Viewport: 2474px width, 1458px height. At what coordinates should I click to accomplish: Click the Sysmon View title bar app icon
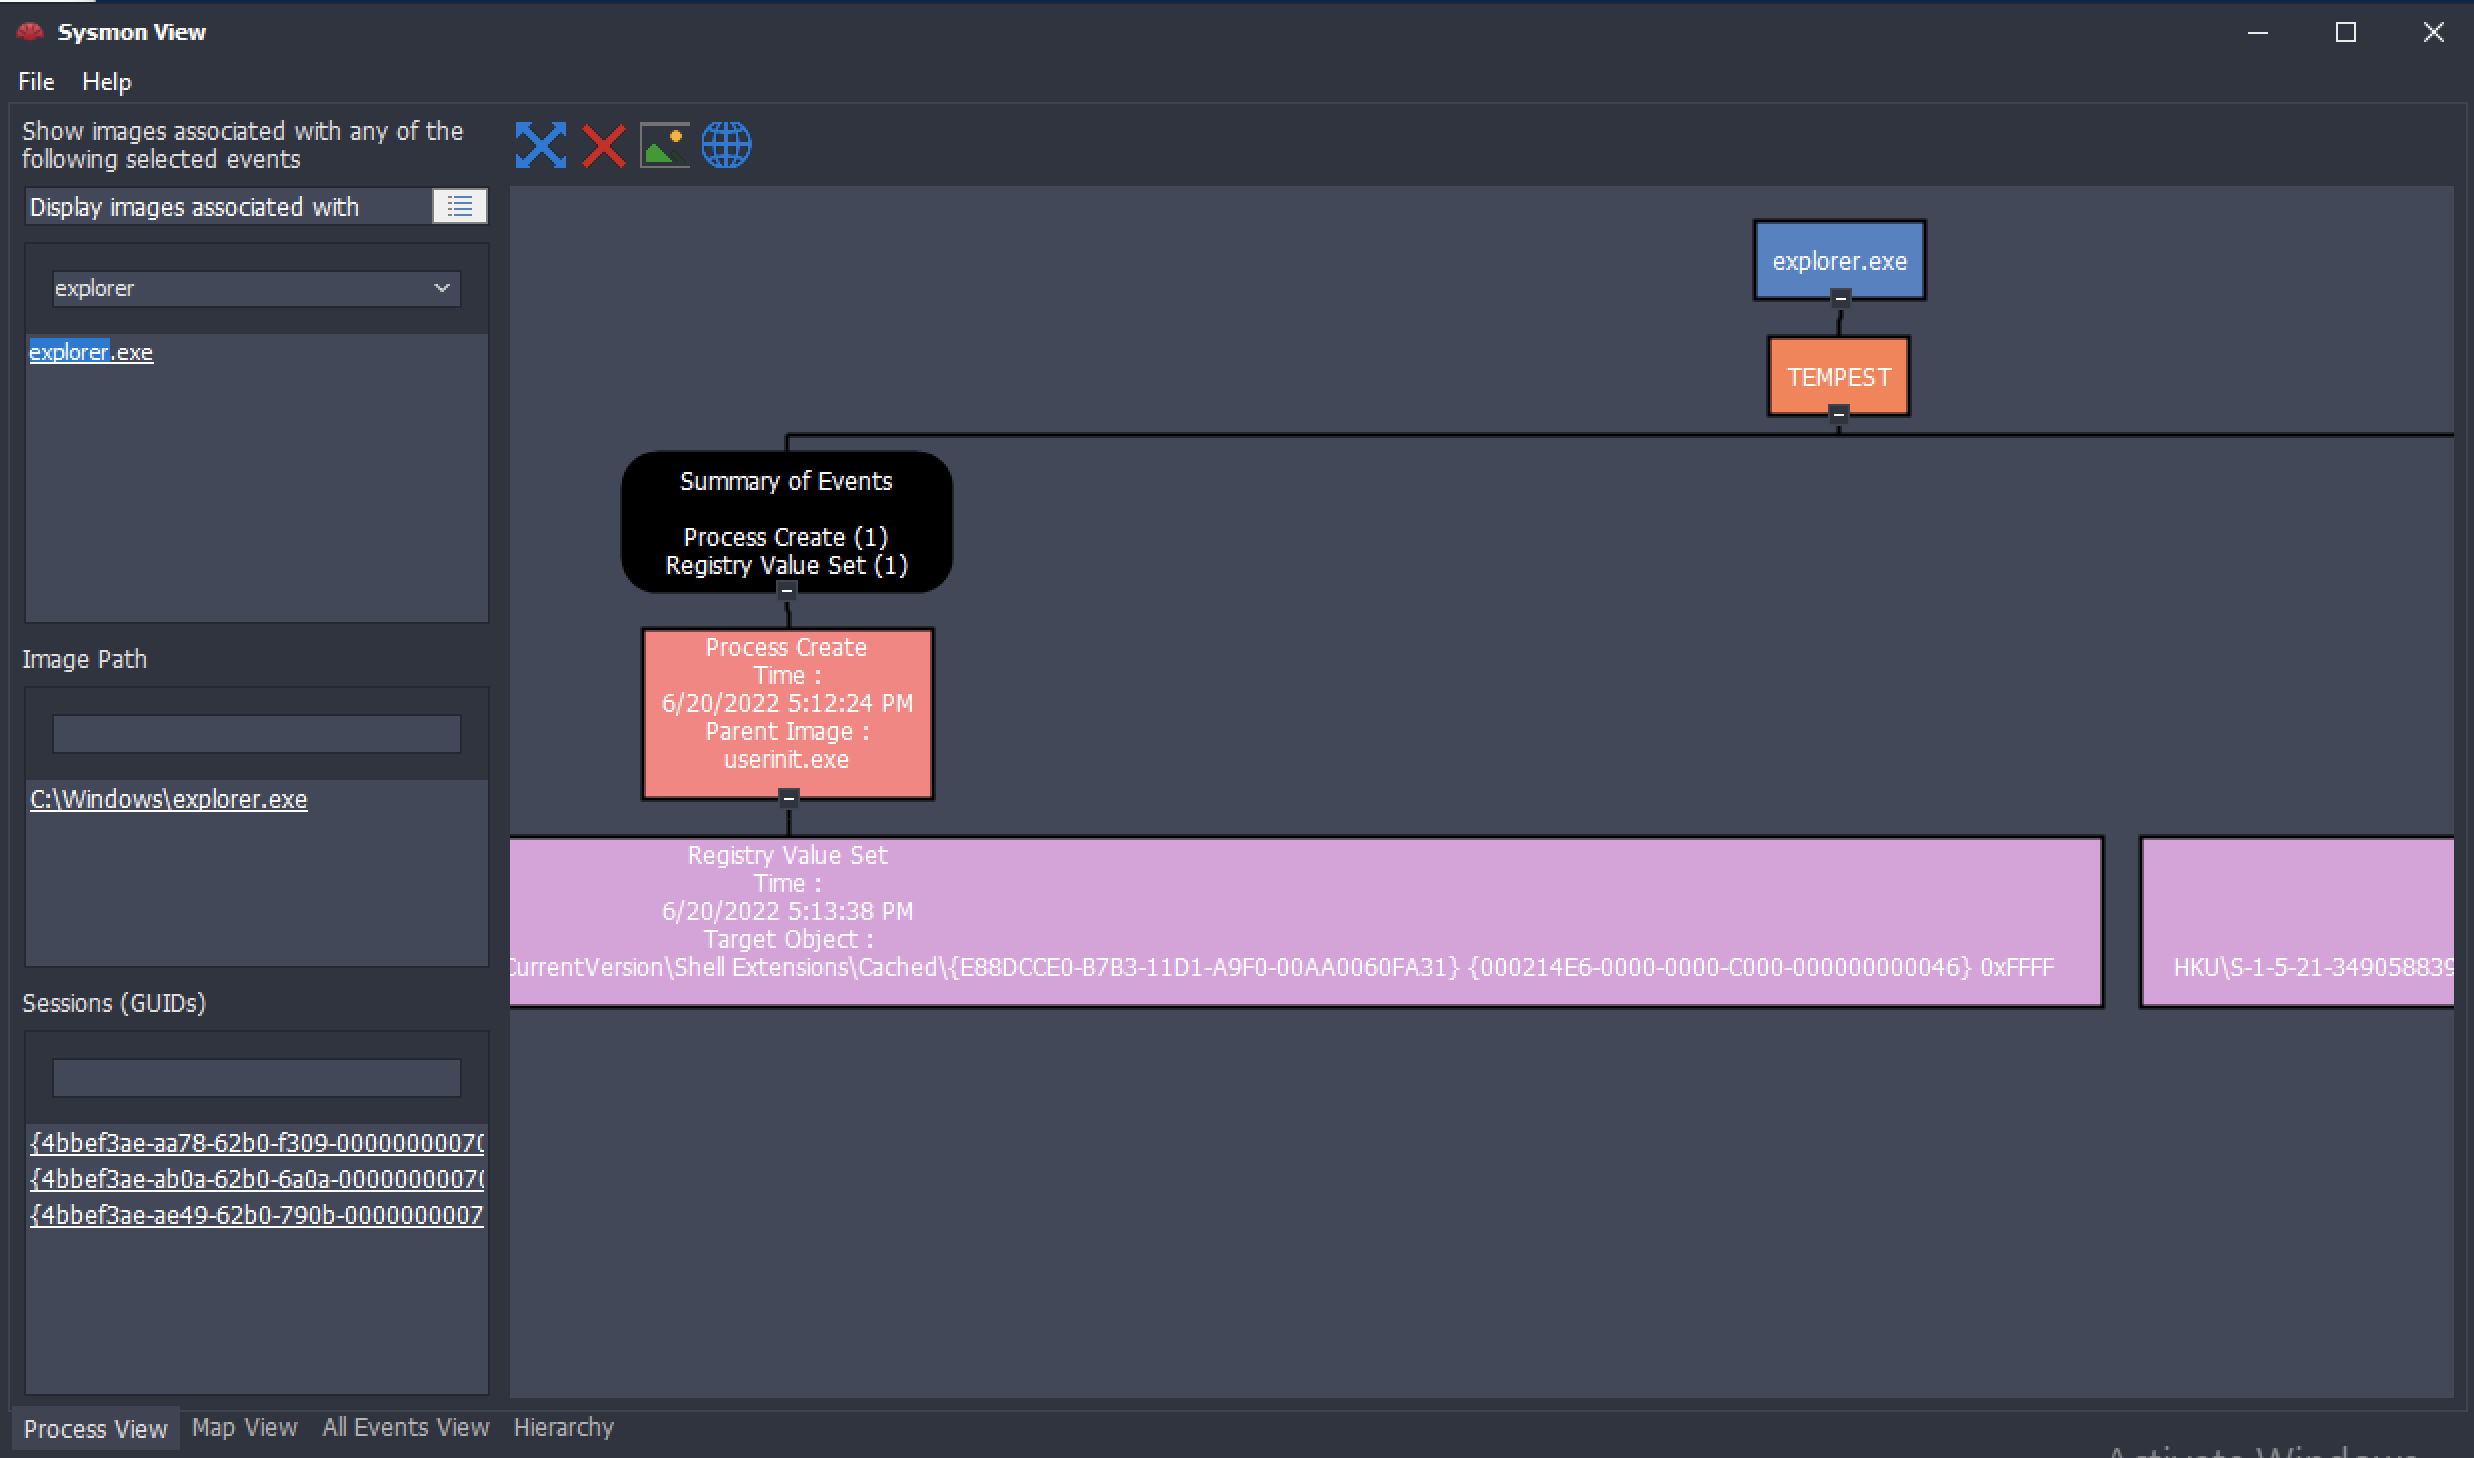pyautogui.click(x=31, y=32)
